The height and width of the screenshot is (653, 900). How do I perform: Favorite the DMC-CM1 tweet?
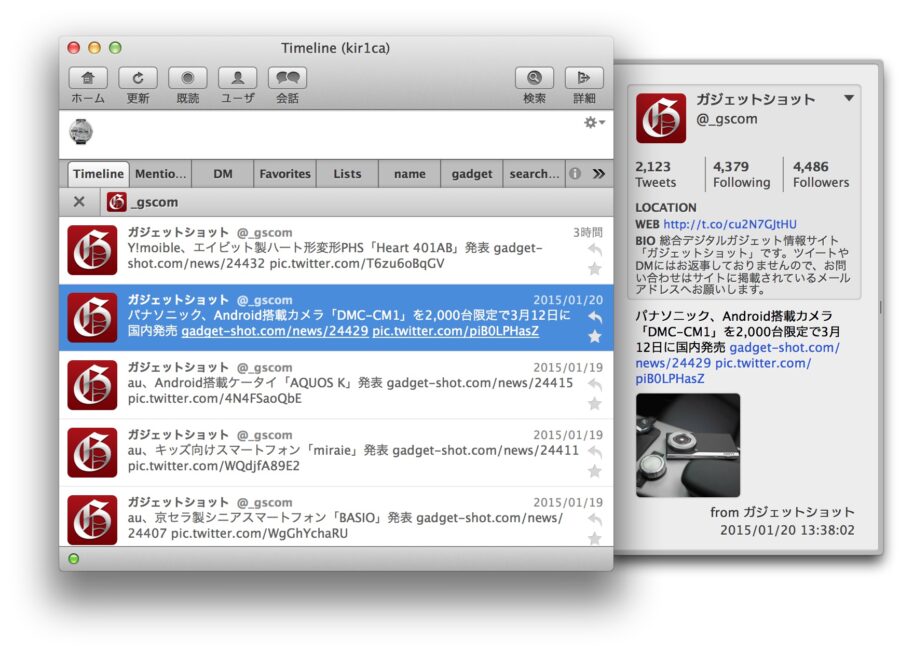tap(595, 336)
